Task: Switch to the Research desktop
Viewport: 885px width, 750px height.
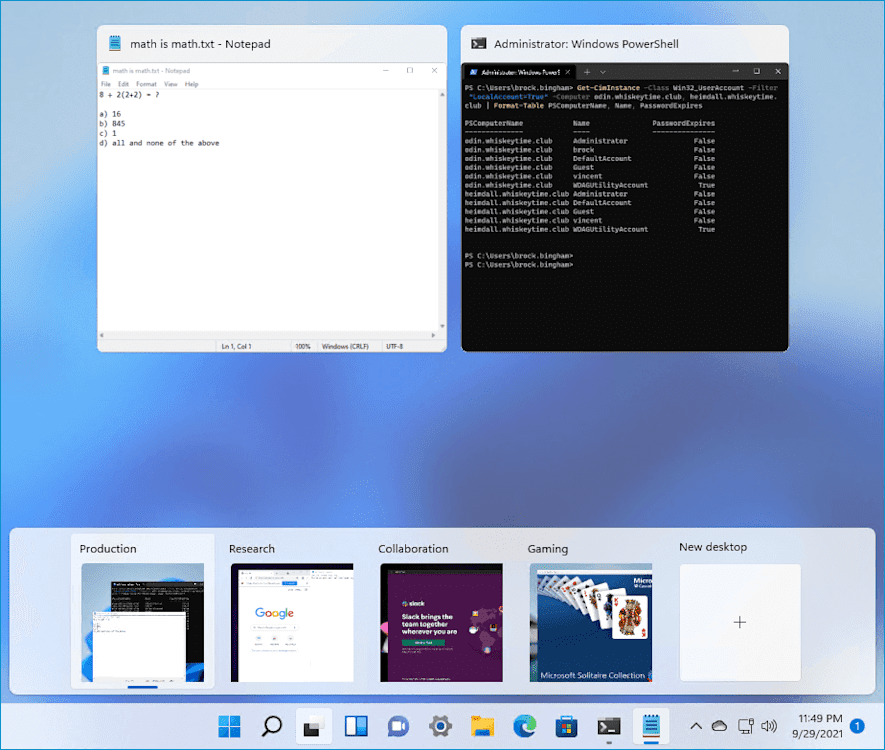Action: pyautogui.click(x=291, y=622)
